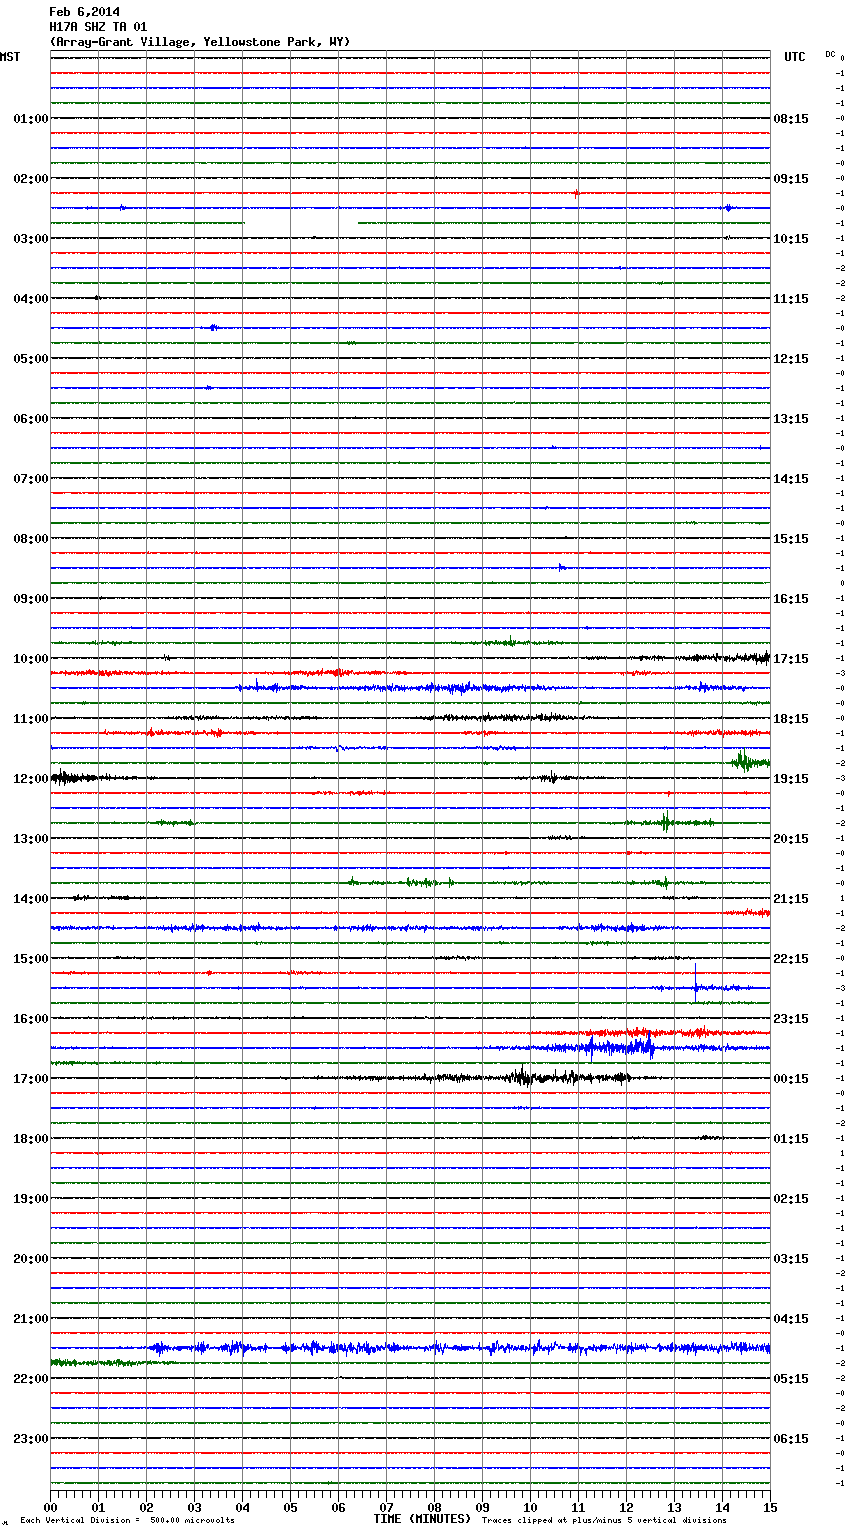850x1534 pixels.
Task: Click minute tick label 05 on bottom axis
Action: tap(290, 1507)
